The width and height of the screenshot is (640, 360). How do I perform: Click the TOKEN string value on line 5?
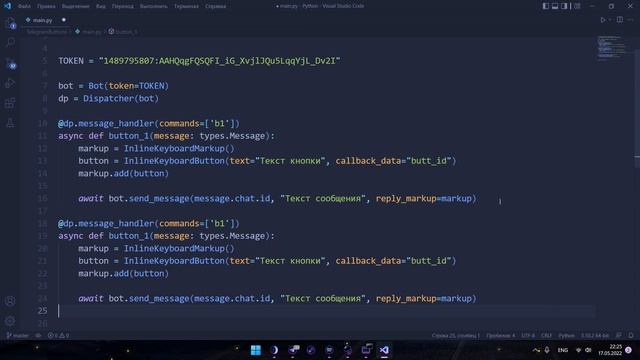pos(220,61)
